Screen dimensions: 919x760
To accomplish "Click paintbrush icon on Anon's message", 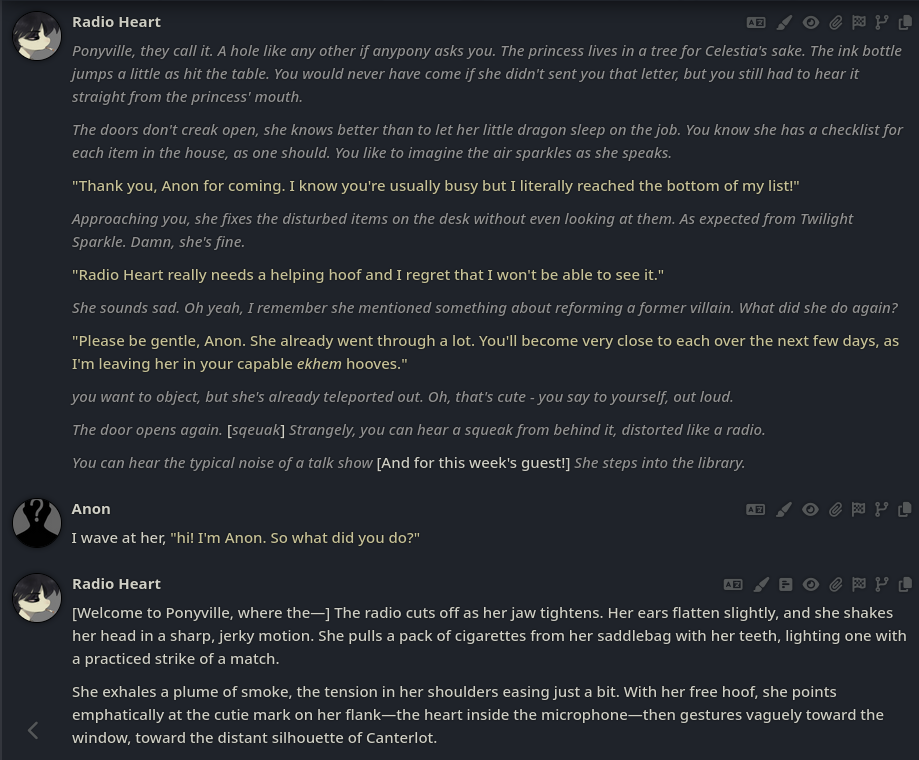I will pos(784,510).
